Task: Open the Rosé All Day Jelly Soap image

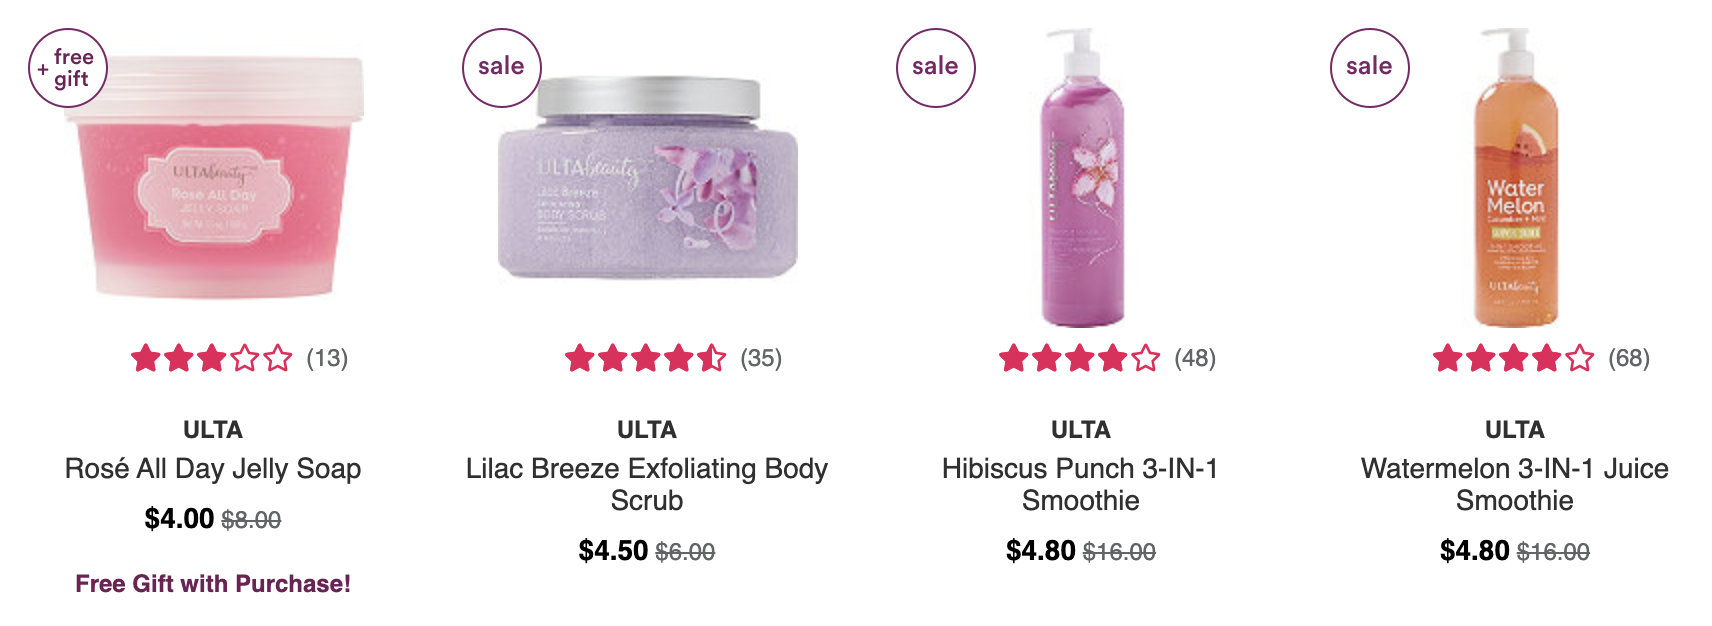Action: click(214, 177)
